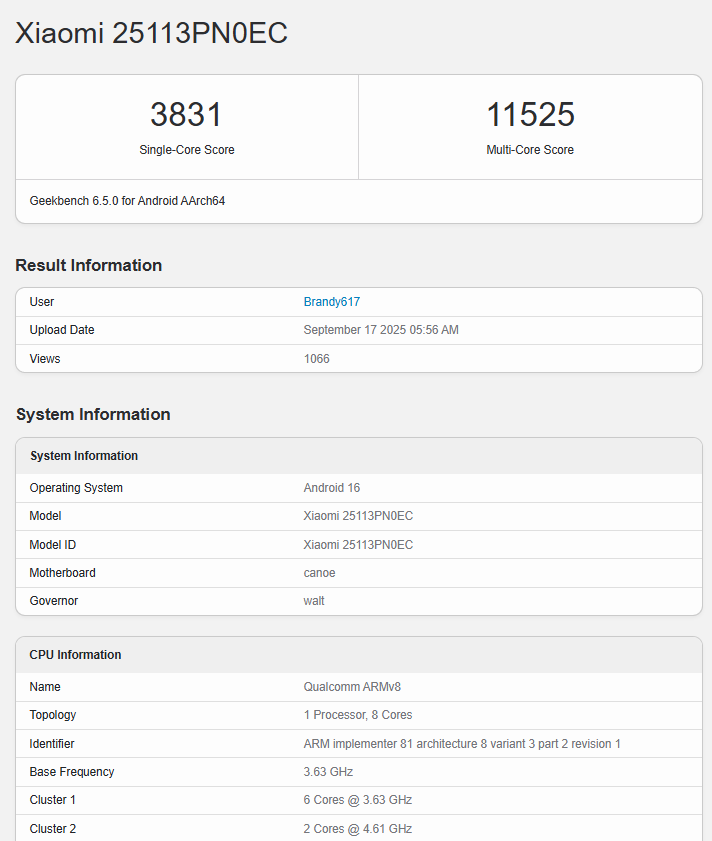Click the Multi-Core Score label
This screenshot has width=712, height=841.
click(530, 150)
